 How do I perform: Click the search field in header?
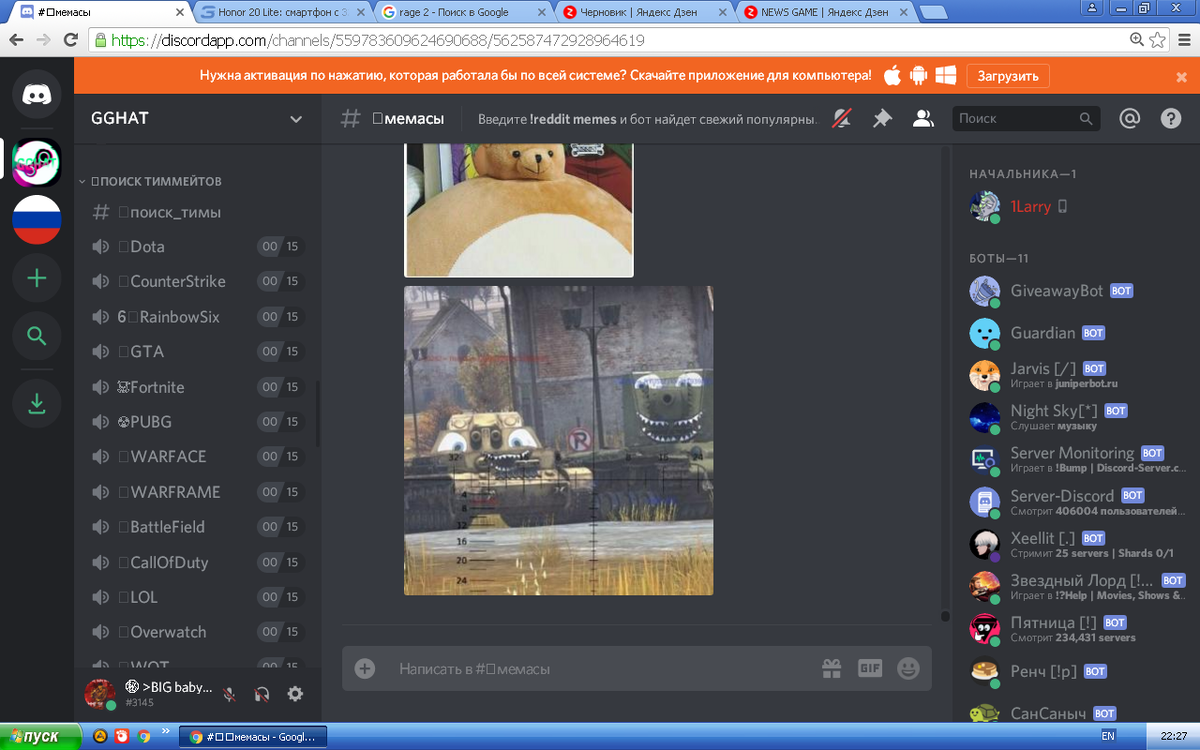click(1026, 118)
